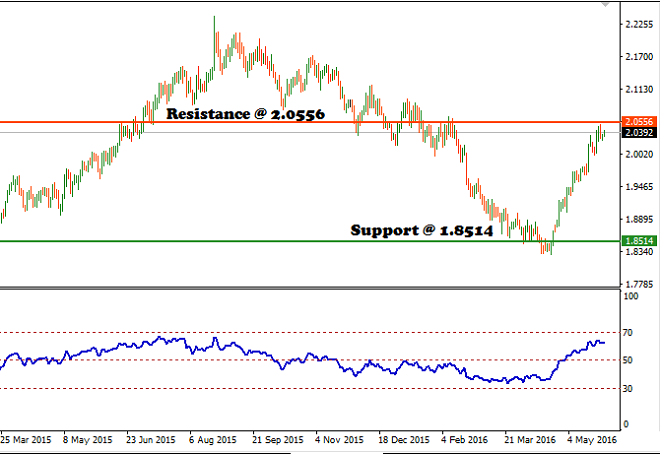This screenshot has height=454, width=660.
Task: Click the RSI 100 scale label
Action: [x=631, y=296]
